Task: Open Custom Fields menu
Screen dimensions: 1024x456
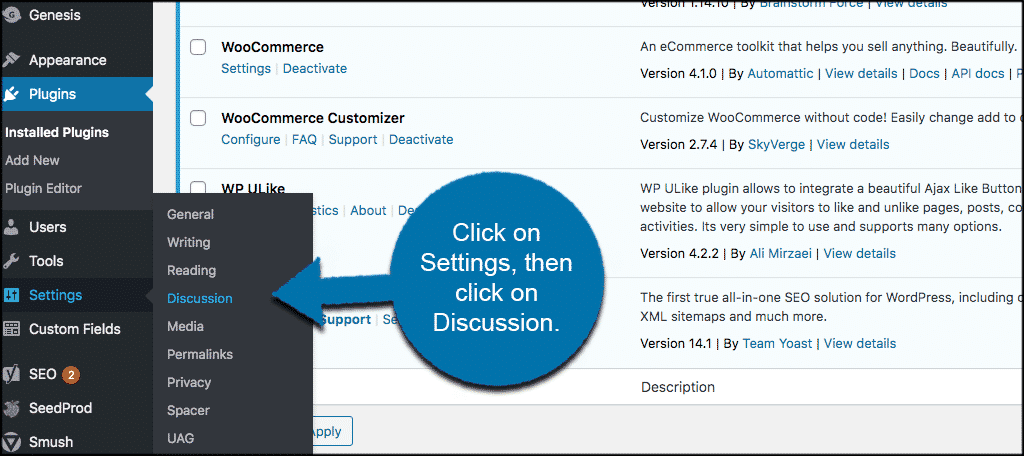Action: 76,329
